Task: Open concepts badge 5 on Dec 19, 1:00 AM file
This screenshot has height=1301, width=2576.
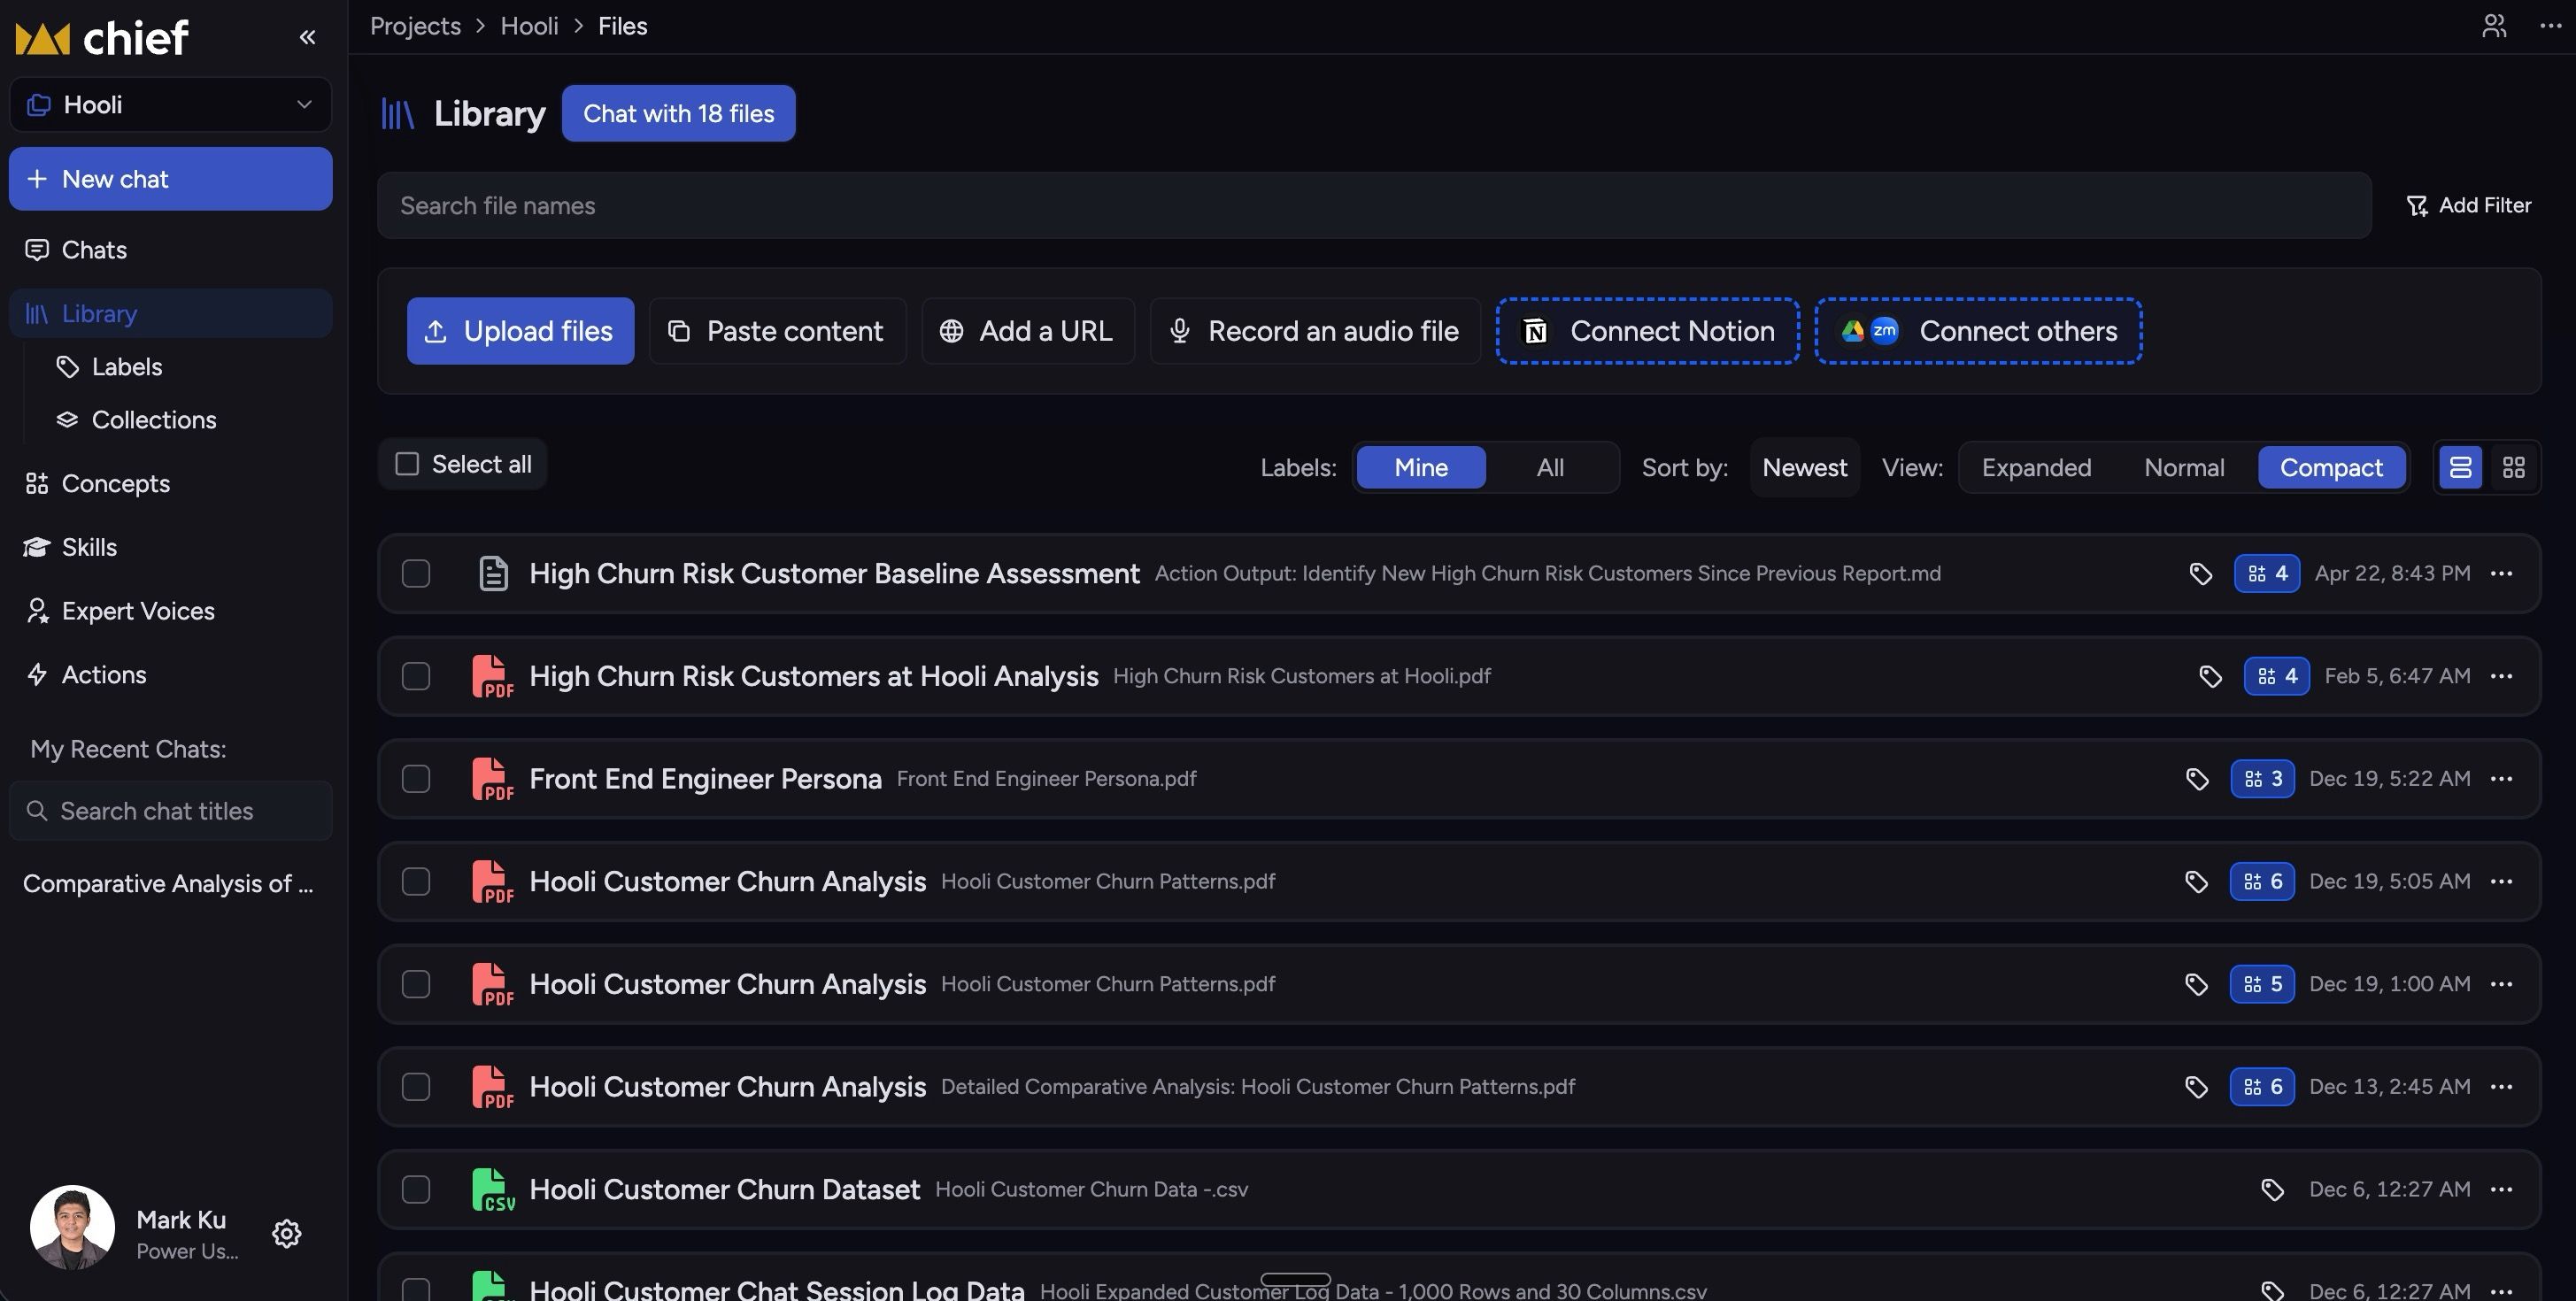Action: 2262,984
